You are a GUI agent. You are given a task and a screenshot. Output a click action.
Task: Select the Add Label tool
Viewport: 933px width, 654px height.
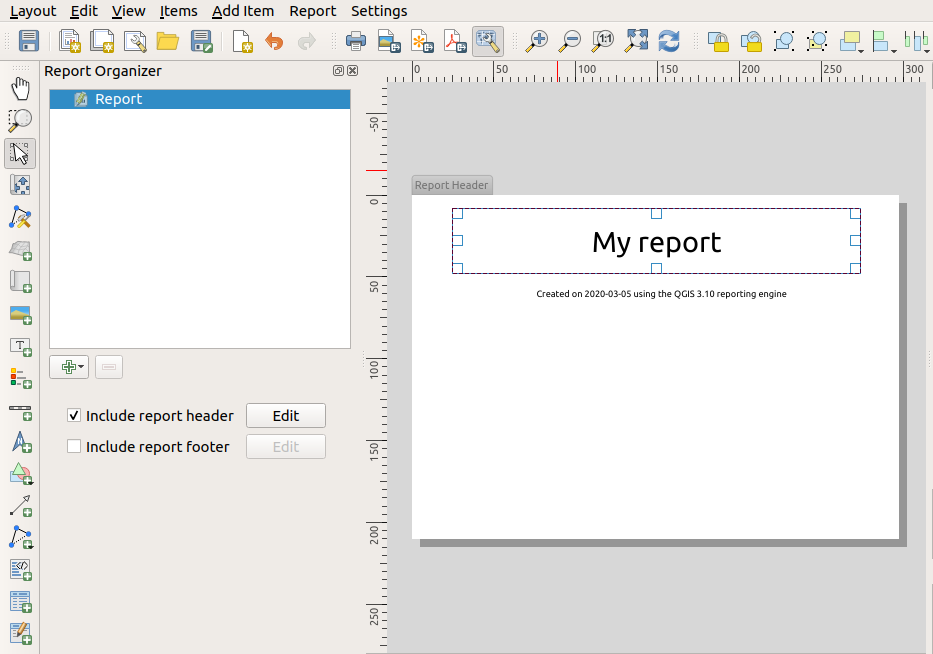(x=20, y=346)
